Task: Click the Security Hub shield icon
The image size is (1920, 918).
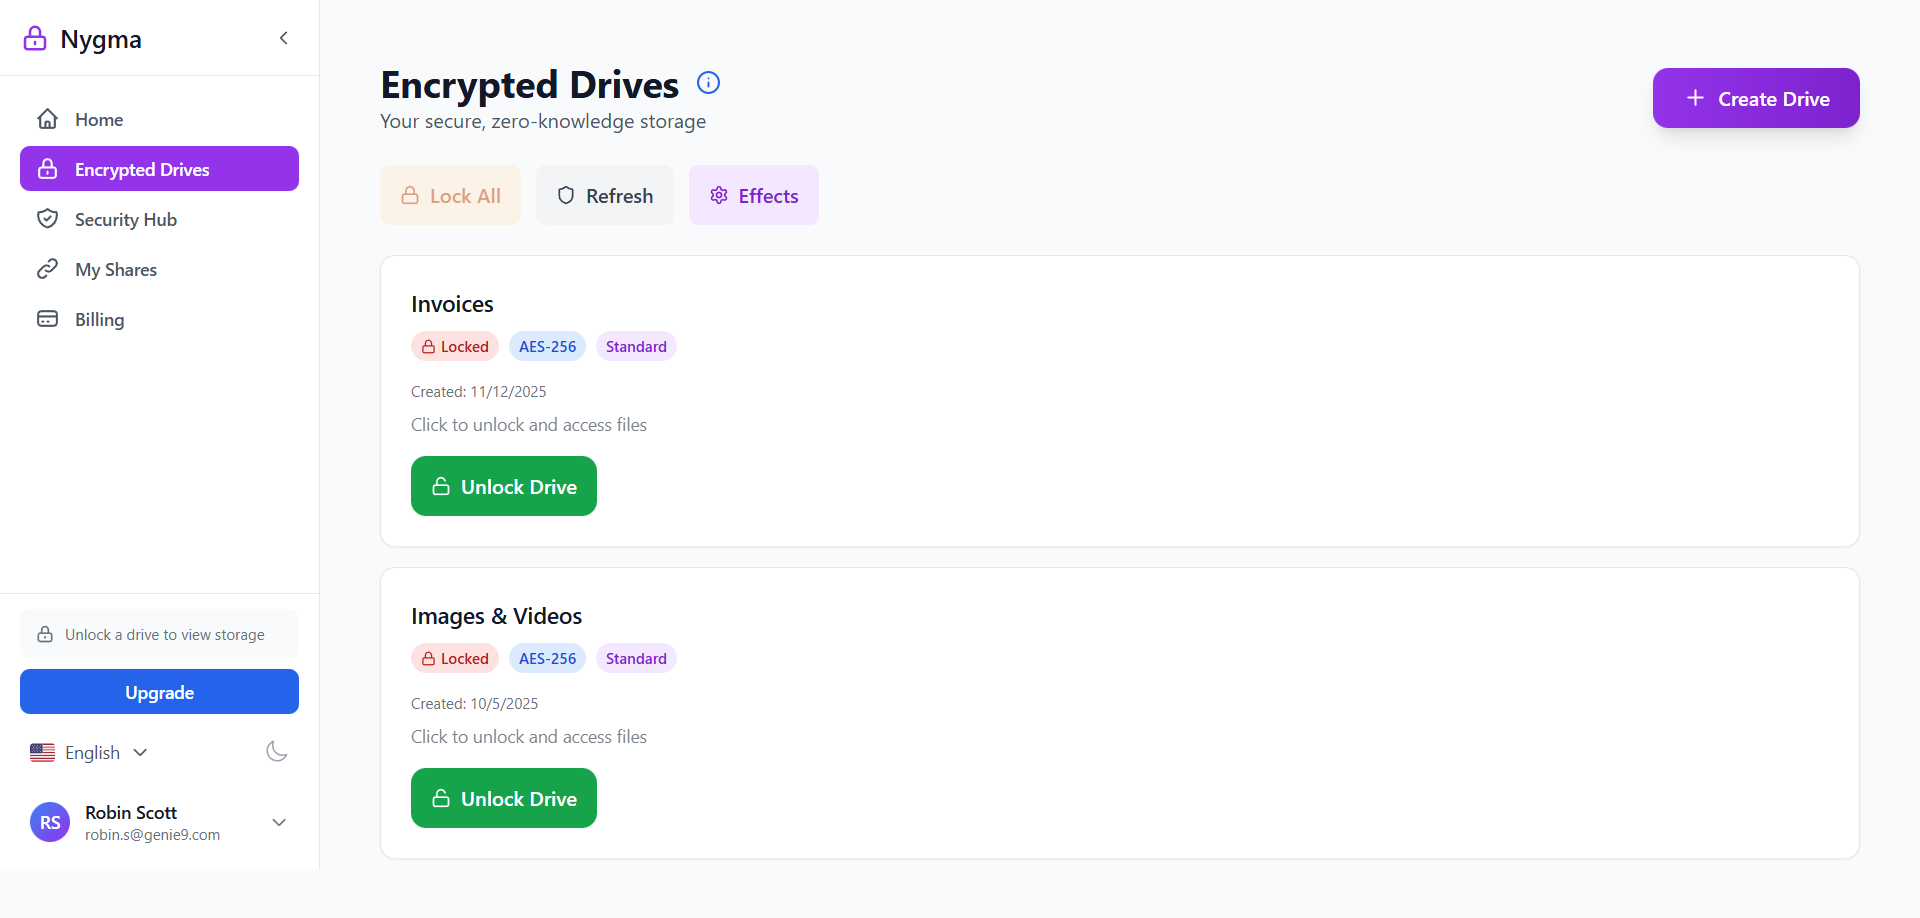Action: coord(47,219)
